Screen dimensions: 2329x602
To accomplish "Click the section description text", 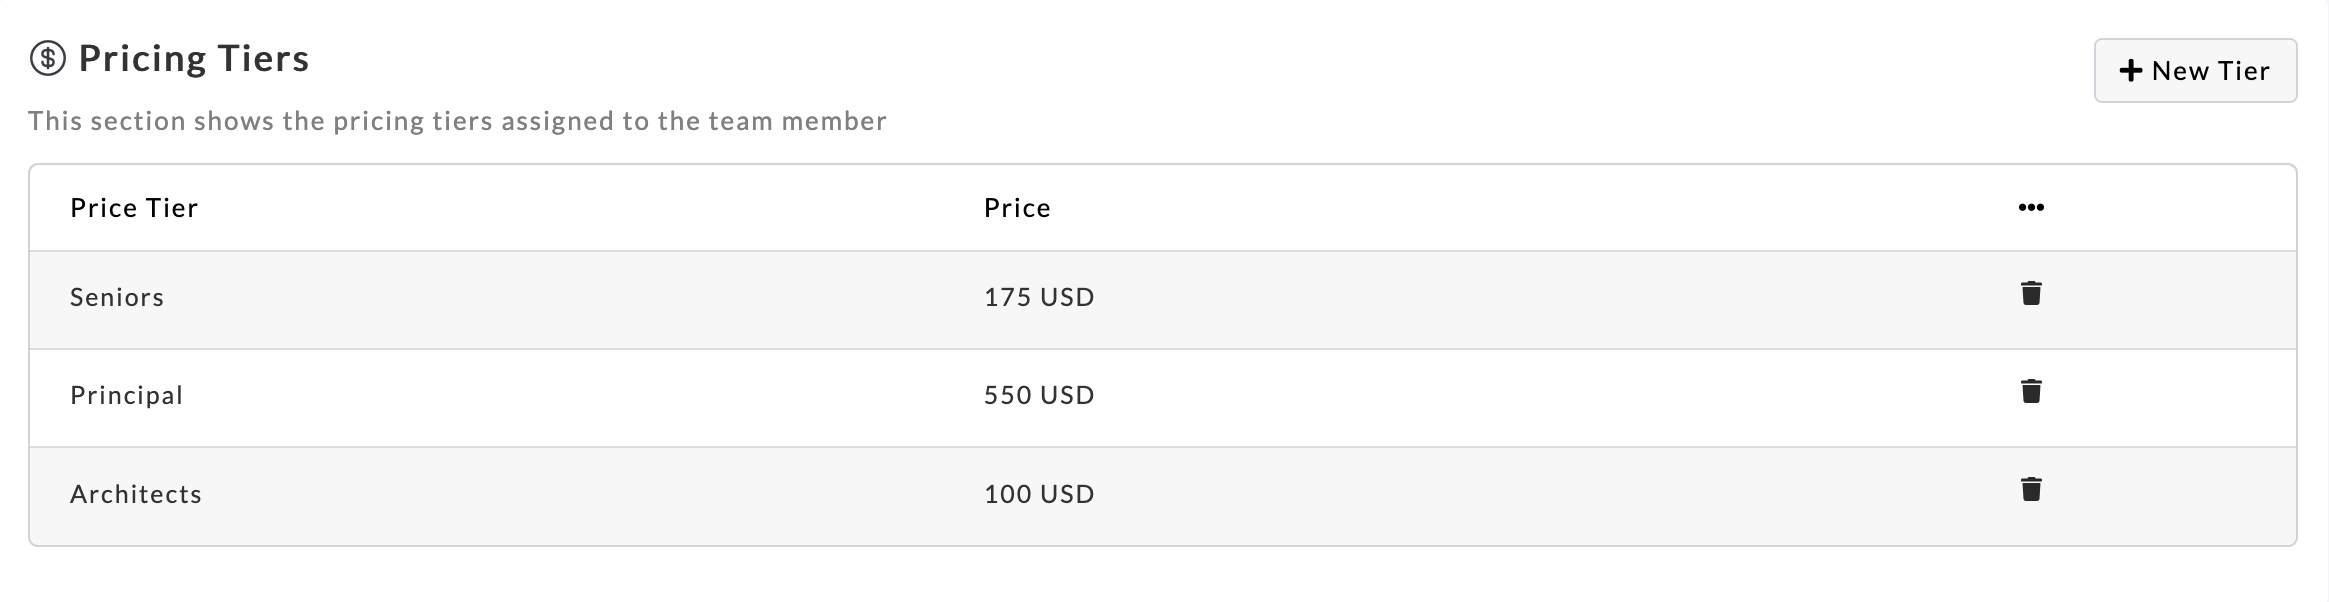I will point(457,121).
